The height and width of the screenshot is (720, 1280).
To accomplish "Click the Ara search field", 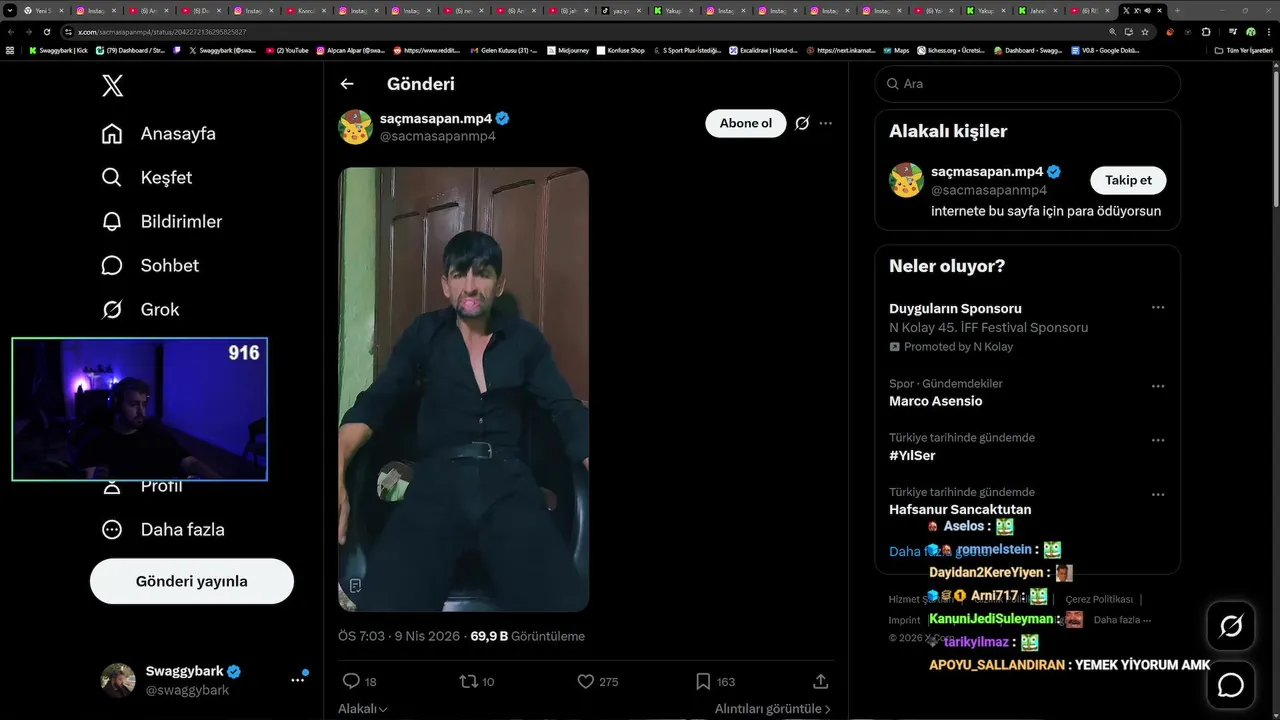I will (1028, 84).
